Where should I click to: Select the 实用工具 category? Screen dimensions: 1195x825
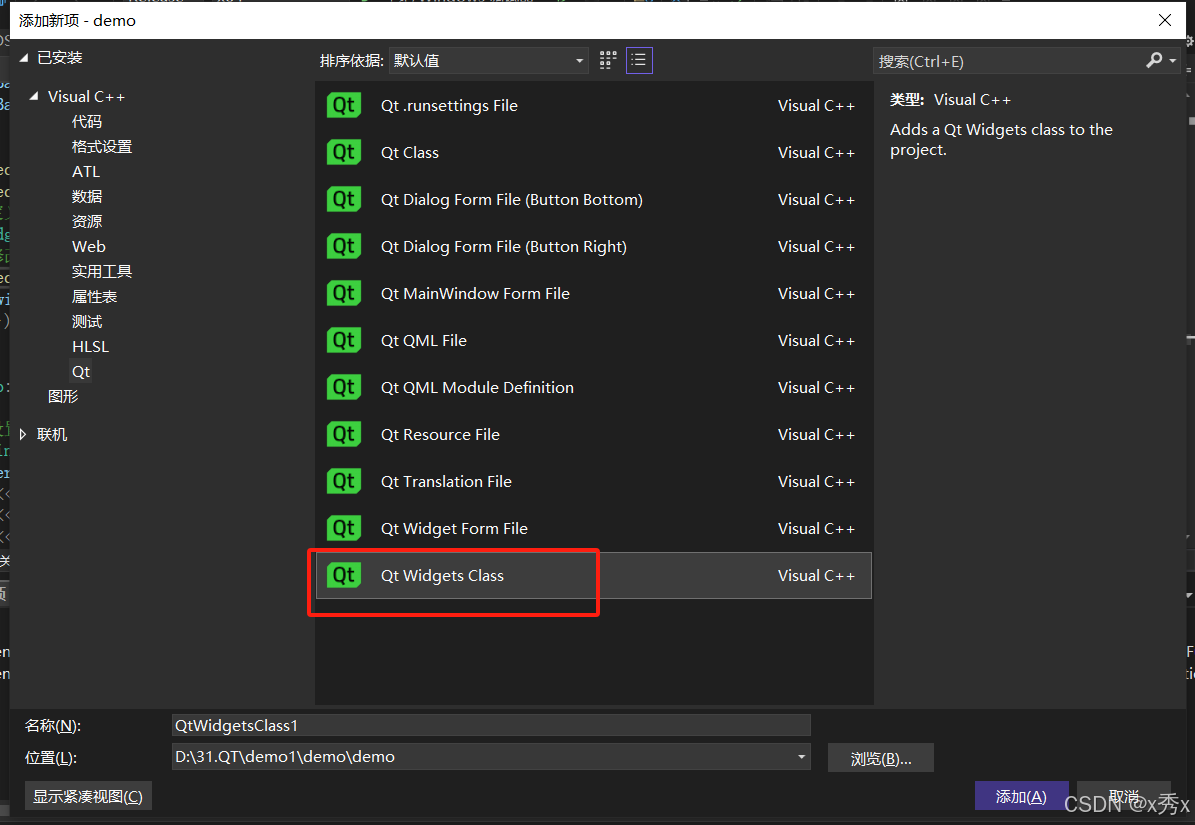pos(101,271)
